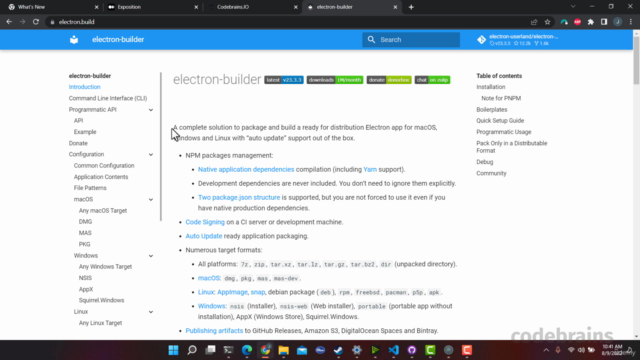Open taskbar search icon
The image size is (640, 360).
pyautogui.click(x=192, y=350)
